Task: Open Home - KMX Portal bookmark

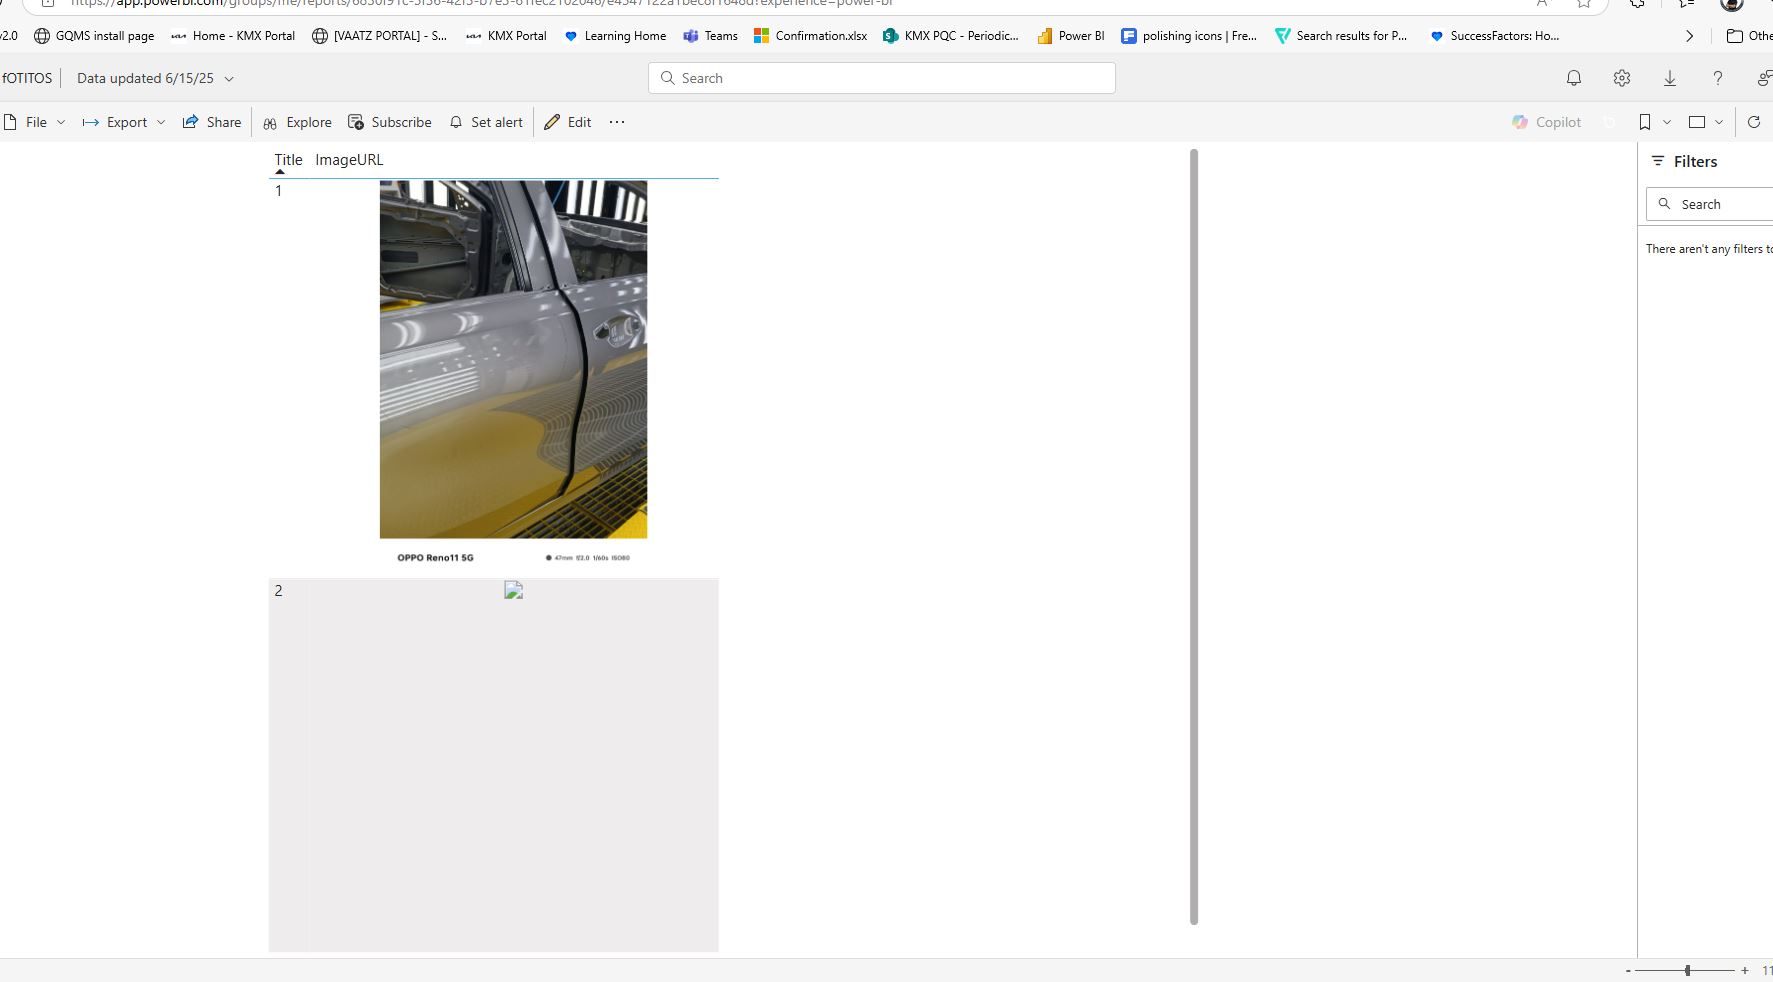Action: click(233, 36)
